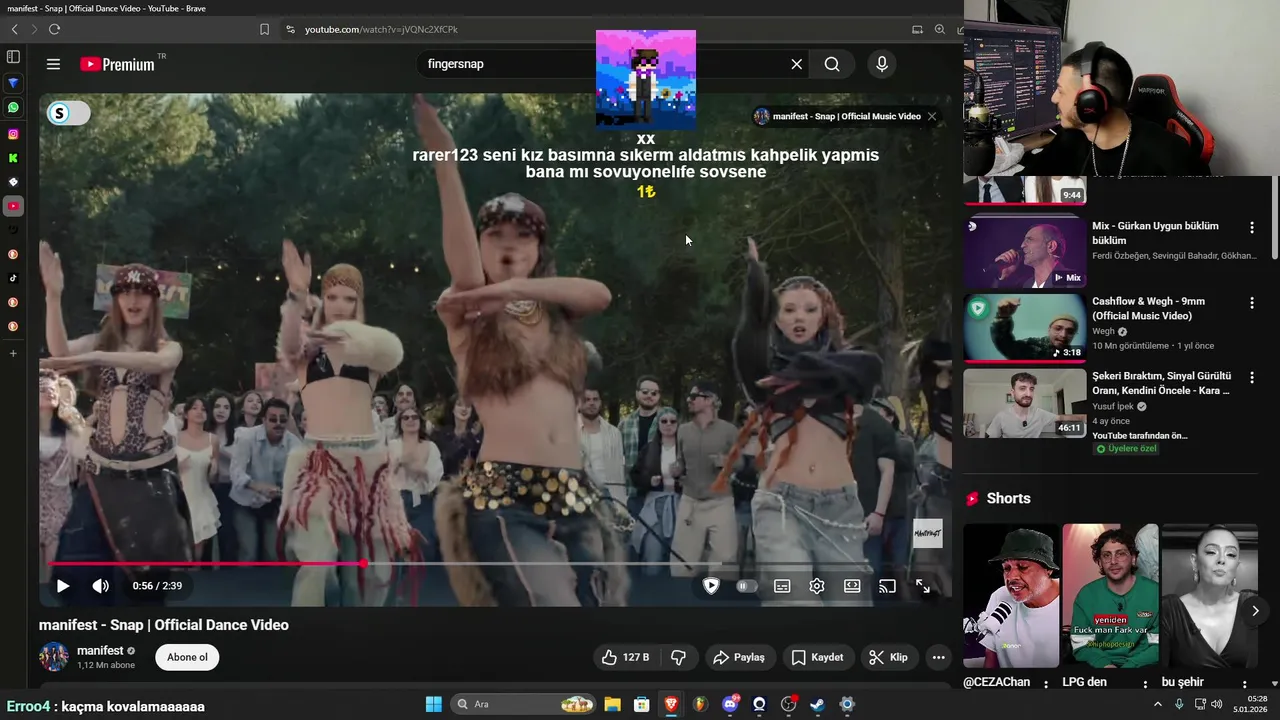Add a new item to the sidebar
The width and height of the screenshot is (1280, 720).
click(x=13, y=353)
